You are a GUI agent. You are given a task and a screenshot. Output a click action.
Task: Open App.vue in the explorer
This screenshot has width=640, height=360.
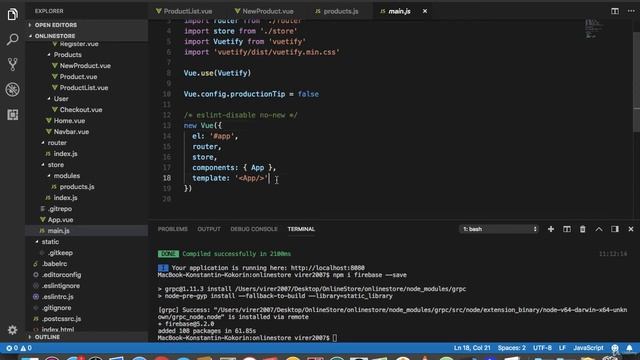(60, 220)
